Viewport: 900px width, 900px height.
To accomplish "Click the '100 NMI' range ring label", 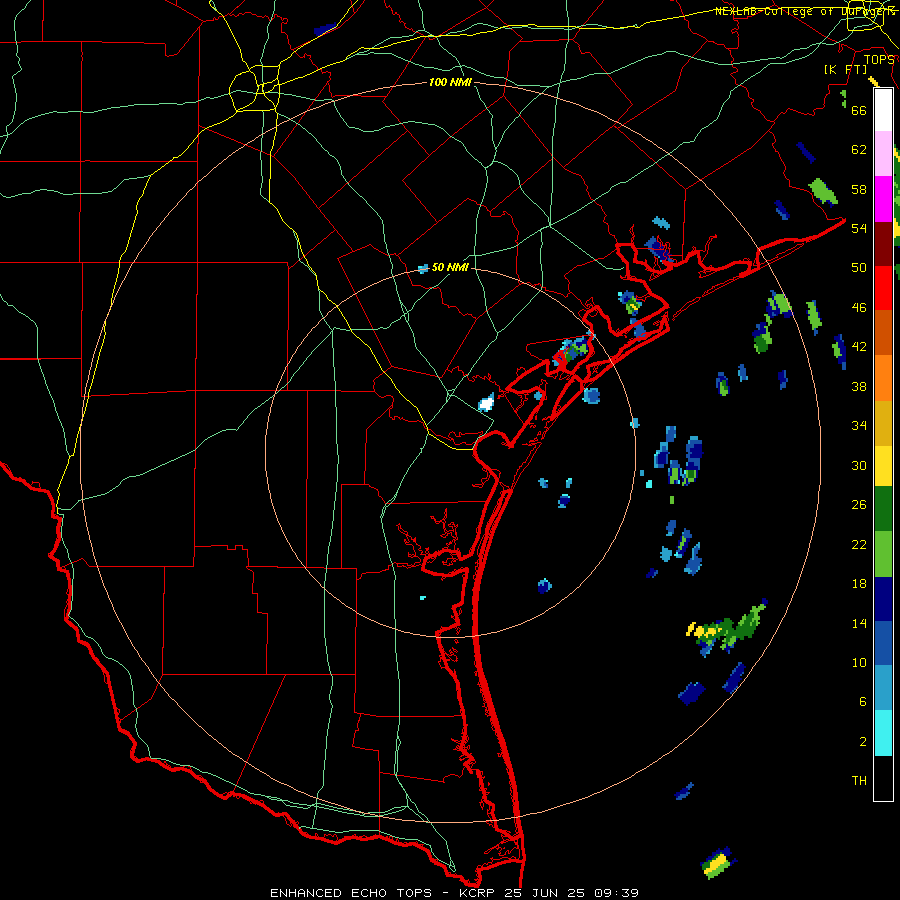I will click(x=450, y=82).
